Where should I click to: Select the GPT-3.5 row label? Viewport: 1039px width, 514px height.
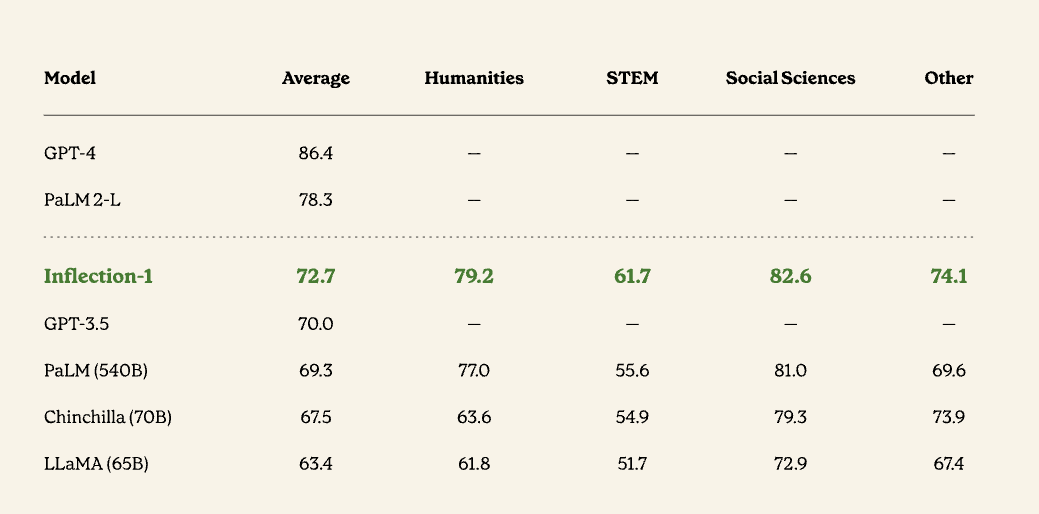click(76, 323)
